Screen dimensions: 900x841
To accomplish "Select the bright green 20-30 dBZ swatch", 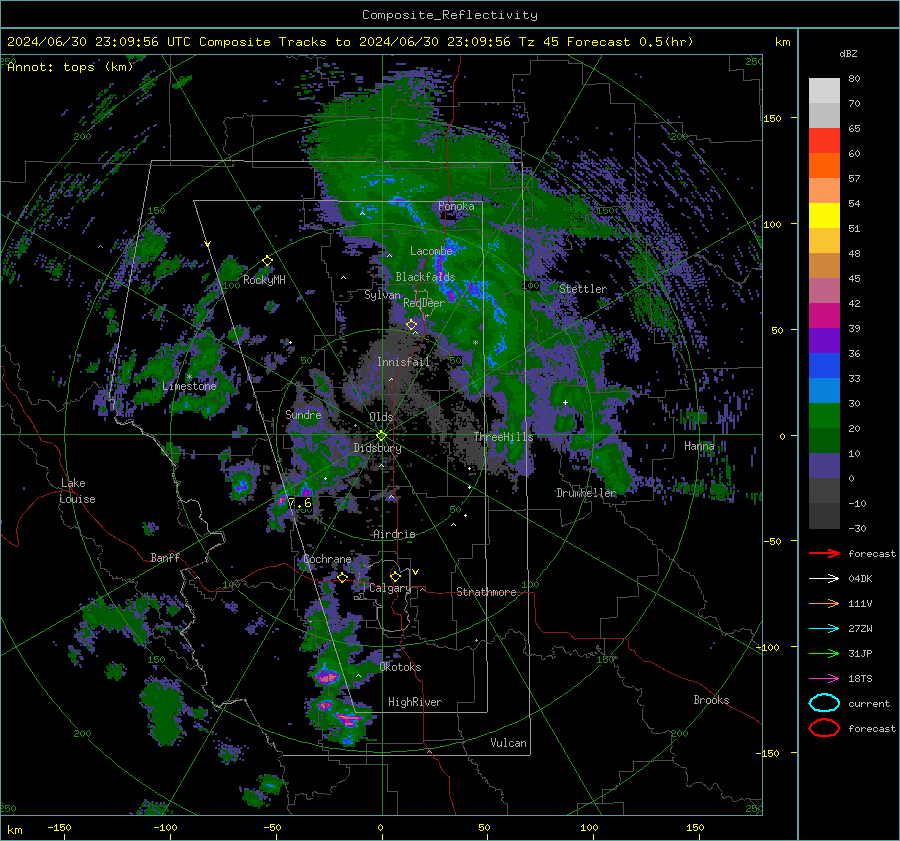I will point(824,415).
